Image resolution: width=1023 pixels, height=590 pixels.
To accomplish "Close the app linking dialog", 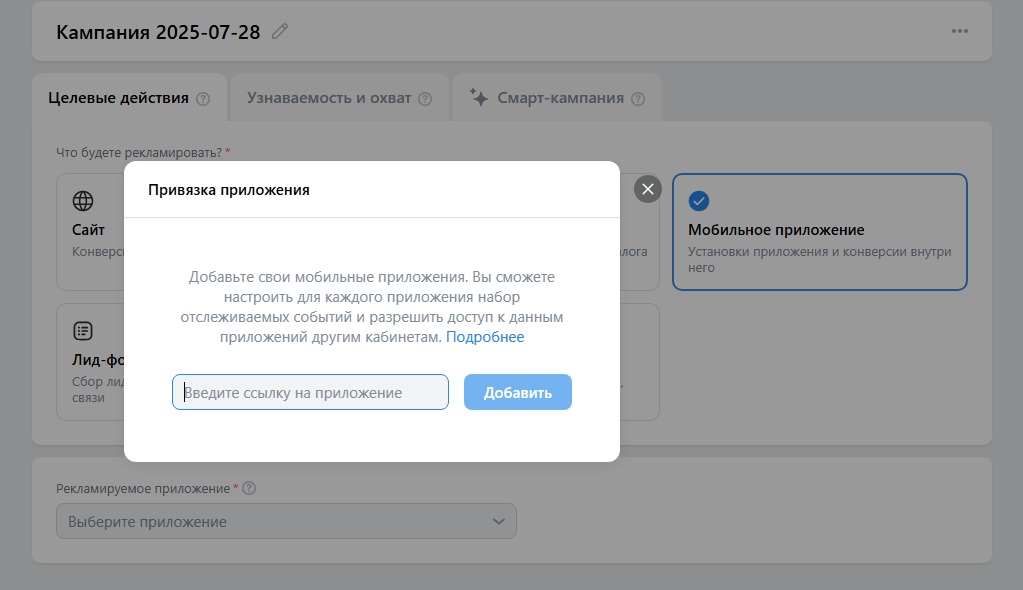I will [x=648, y=189].
